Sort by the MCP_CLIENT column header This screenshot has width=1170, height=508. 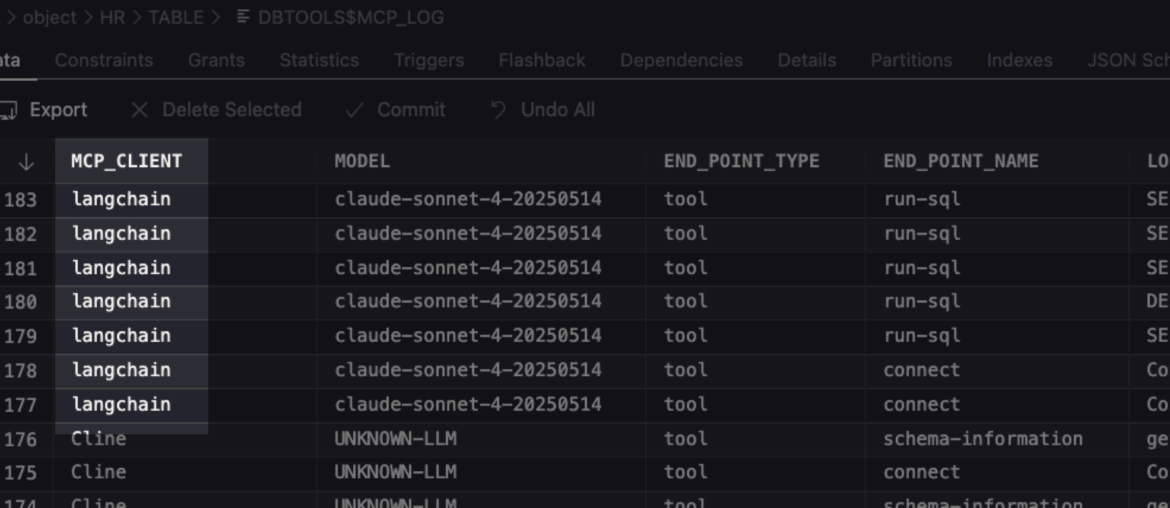[127, 161]
